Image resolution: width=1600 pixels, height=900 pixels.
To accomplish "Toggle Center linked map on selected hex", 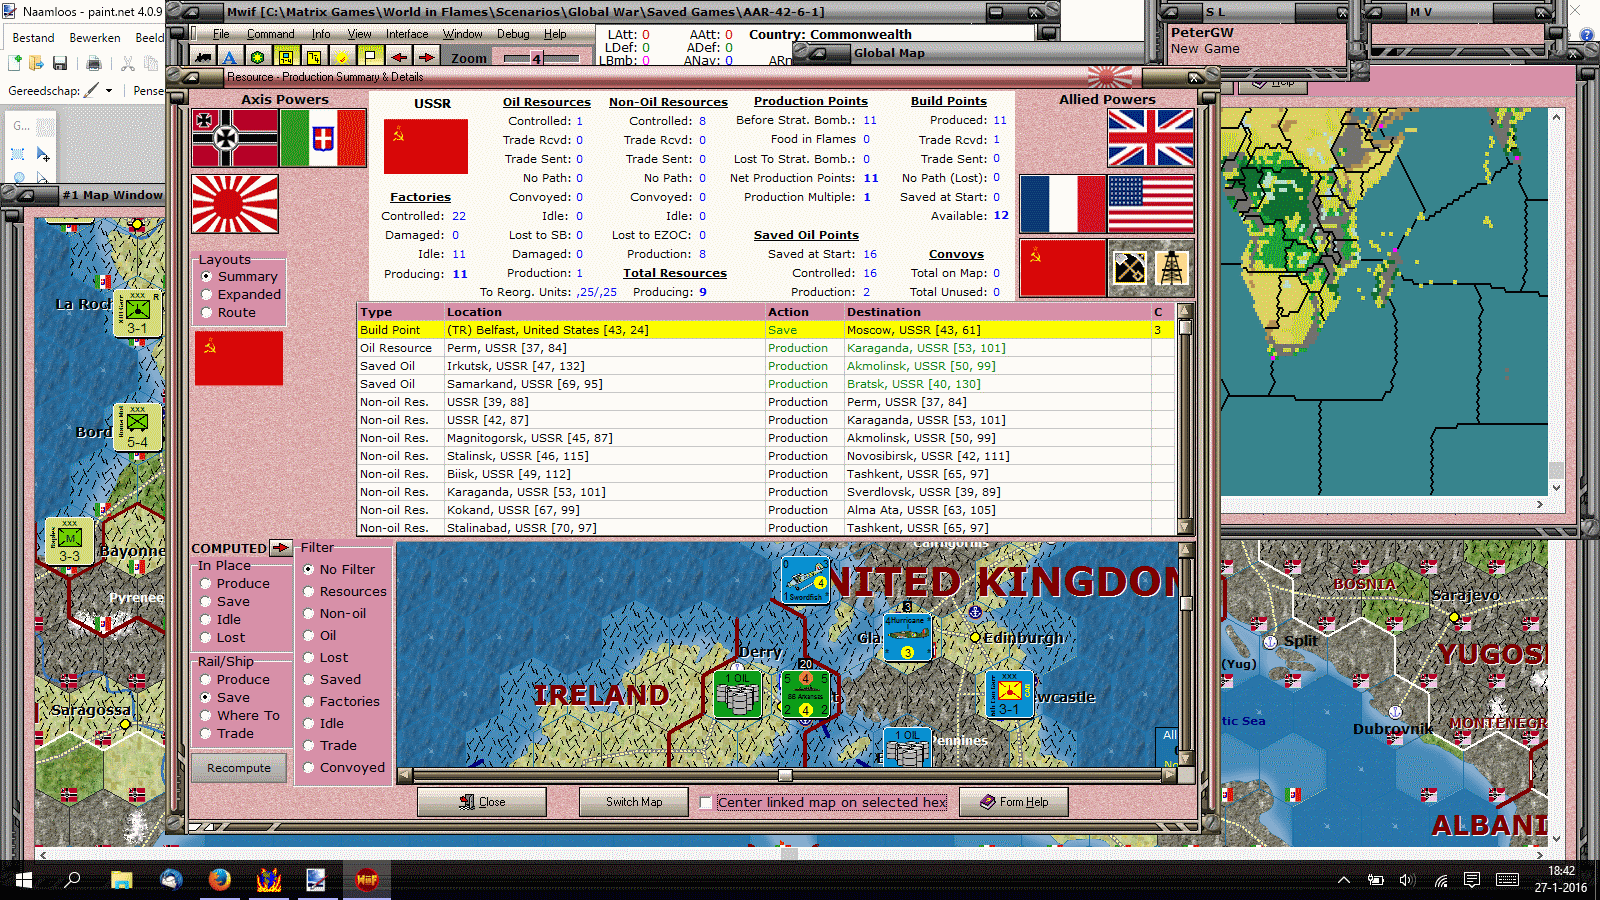I will coord(706,802).
